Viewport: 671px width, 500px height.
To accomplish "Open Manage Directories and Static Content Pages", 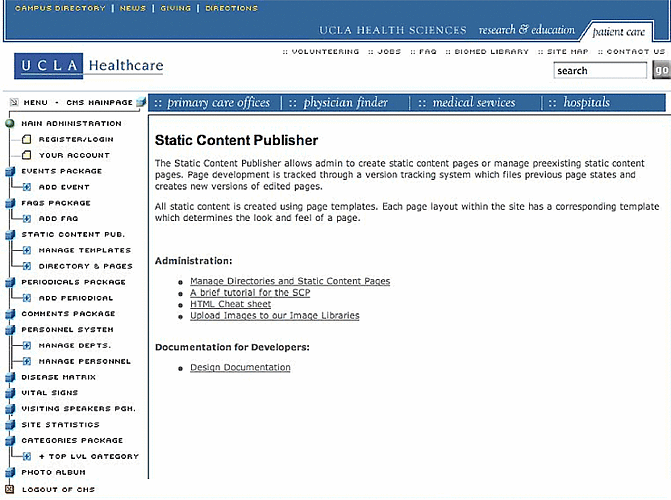I will pyautogui.click(x=290, y=281).
